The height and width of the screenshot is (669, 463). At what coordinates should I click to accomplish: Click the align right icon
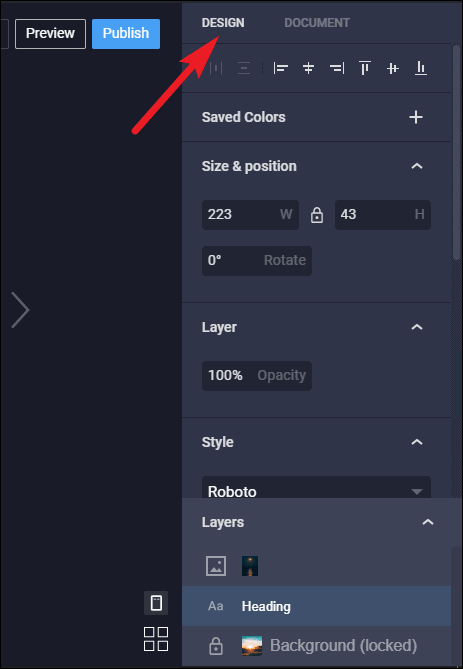(x=337, y=68)
